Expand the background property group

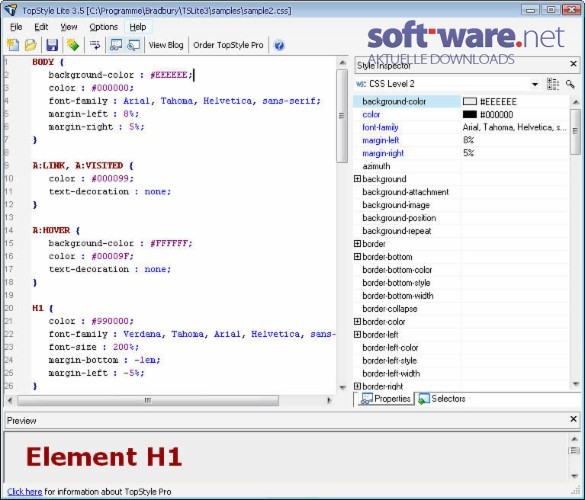click(x=357, y=179)
